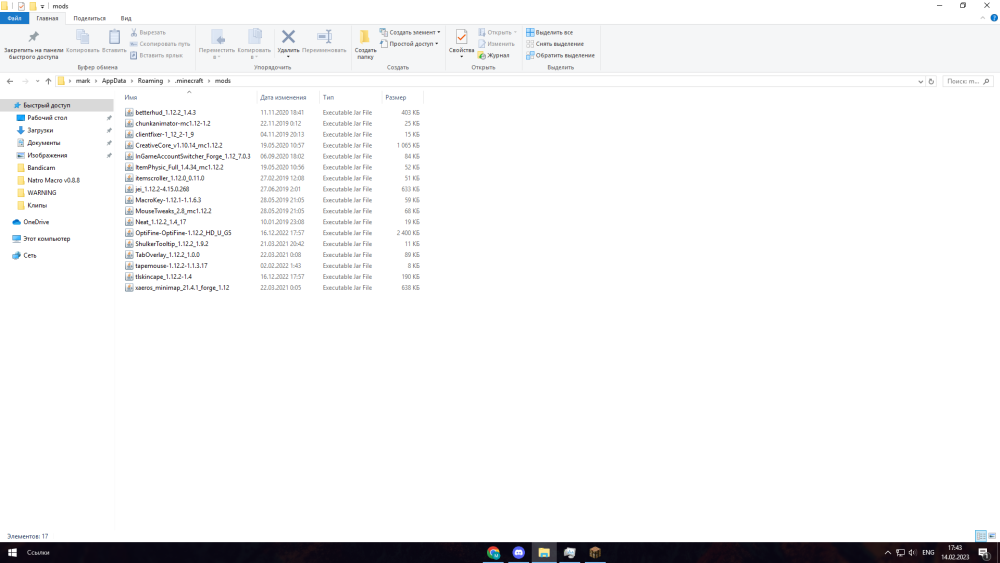This screenshot has height=563, width=1000.
Task: Click Create folder (Создать папку) icon
Action: pos(365,38)
